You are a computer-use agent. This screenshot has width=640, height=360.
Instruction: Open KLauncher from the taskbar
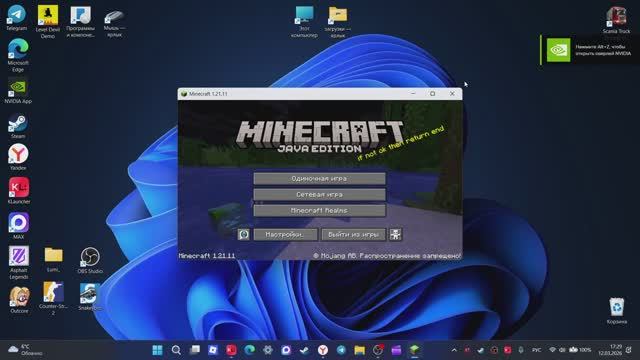click(231, 350)
